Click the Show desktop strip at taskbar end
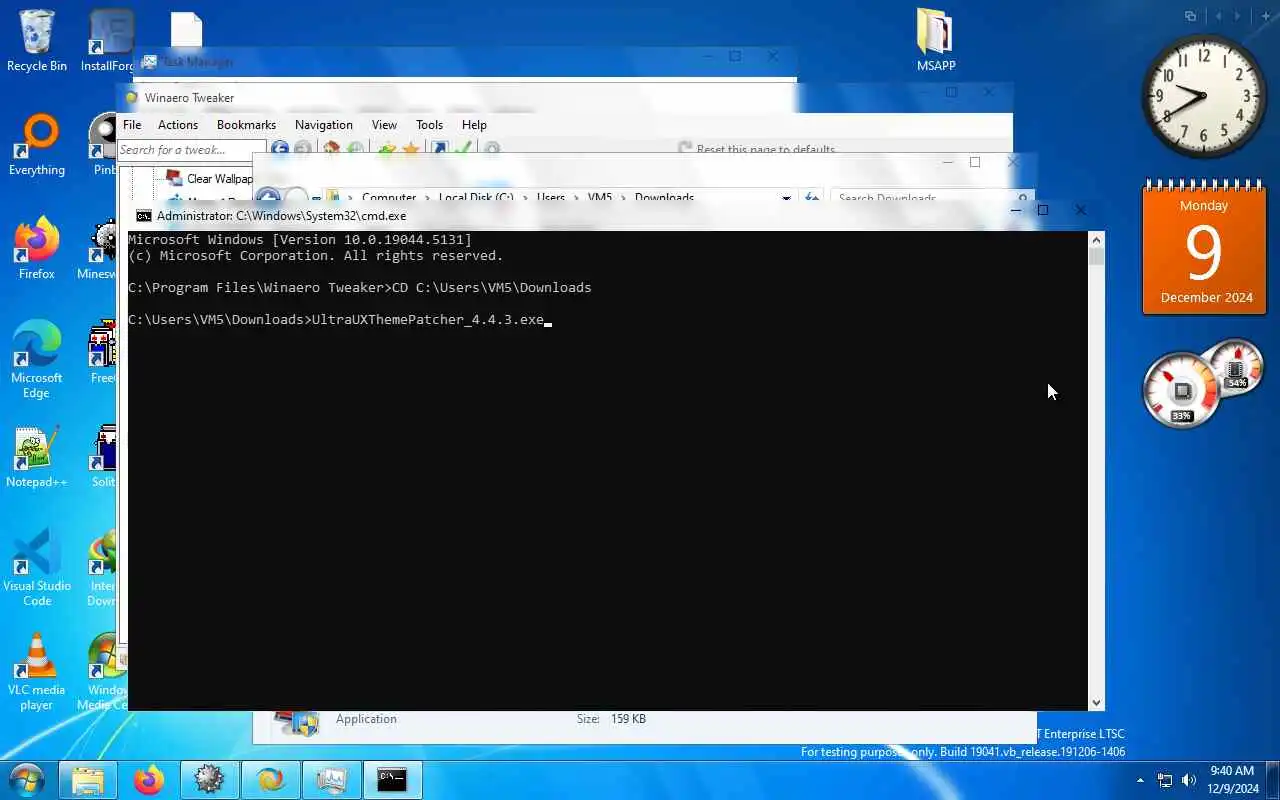The image size is (1280, 800). coord(1274,780)
